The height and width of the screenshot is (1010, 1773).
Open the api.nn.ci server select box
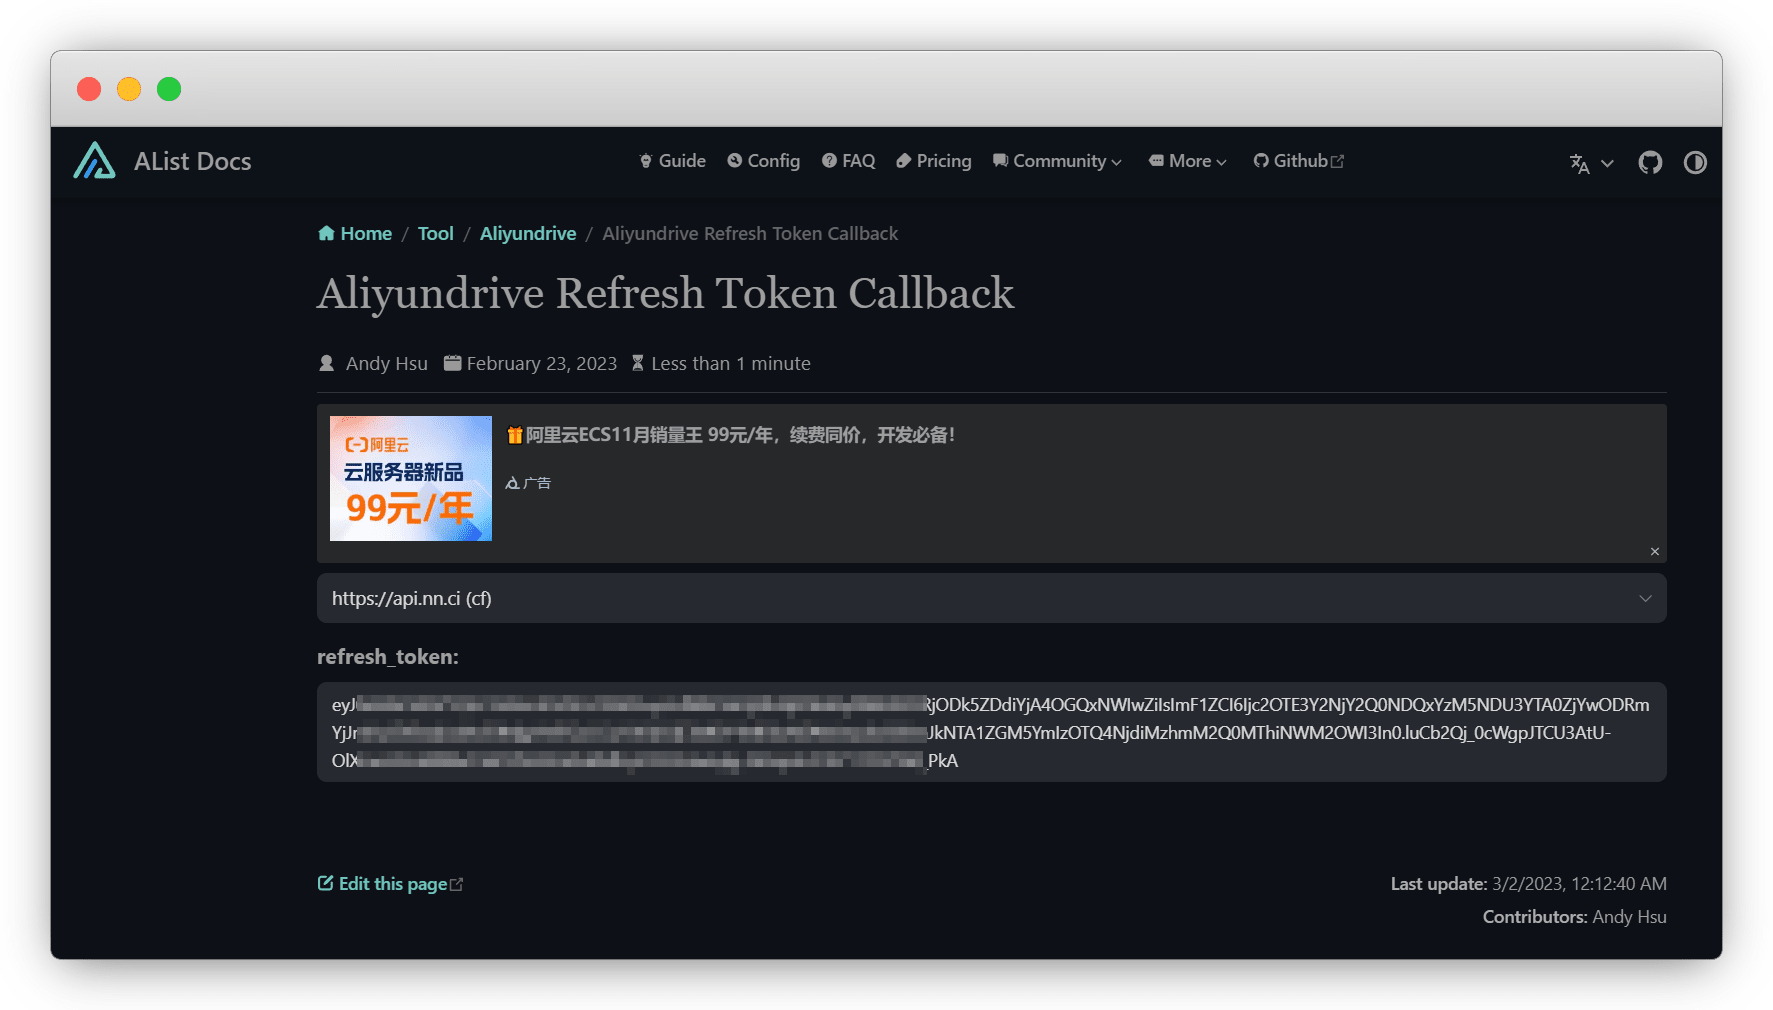[x=991, y=598]
